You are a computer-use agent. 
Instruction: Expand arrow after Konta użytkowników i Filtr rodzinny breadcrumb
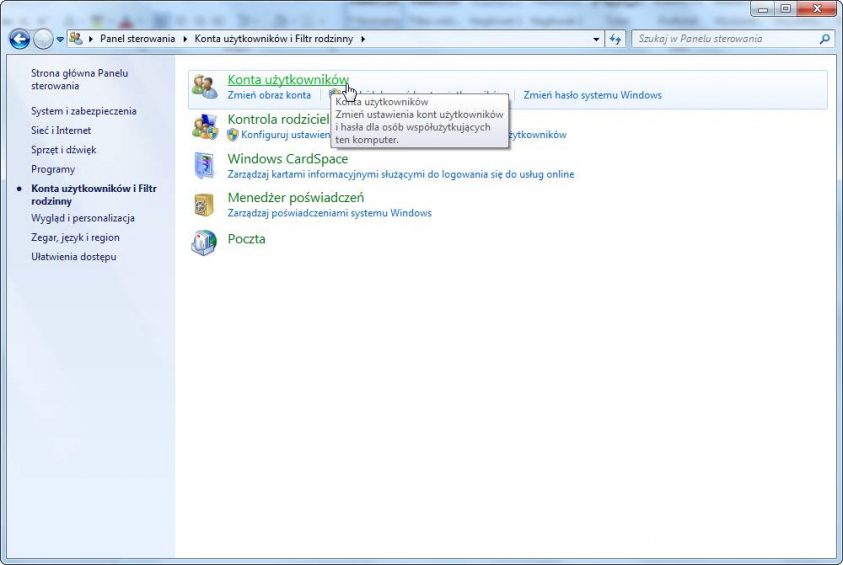pos(363,39)
